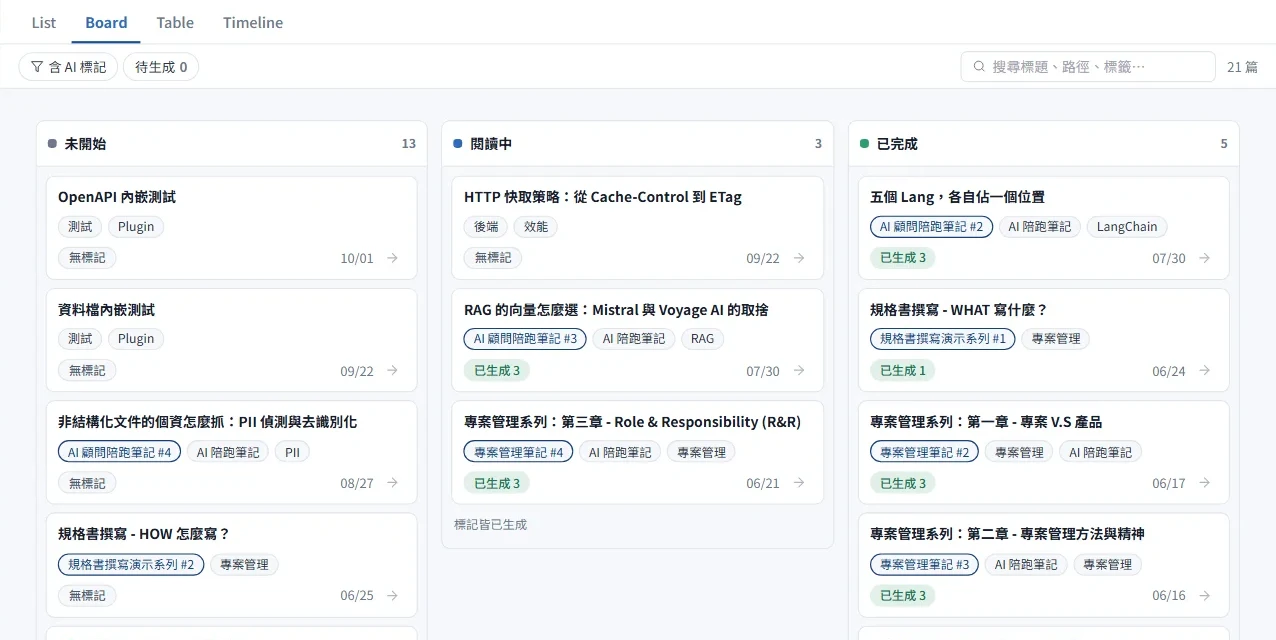Open the arrow on OpenAPI 內嵌測試 card
1276x640 pixels.
[393, 258]
